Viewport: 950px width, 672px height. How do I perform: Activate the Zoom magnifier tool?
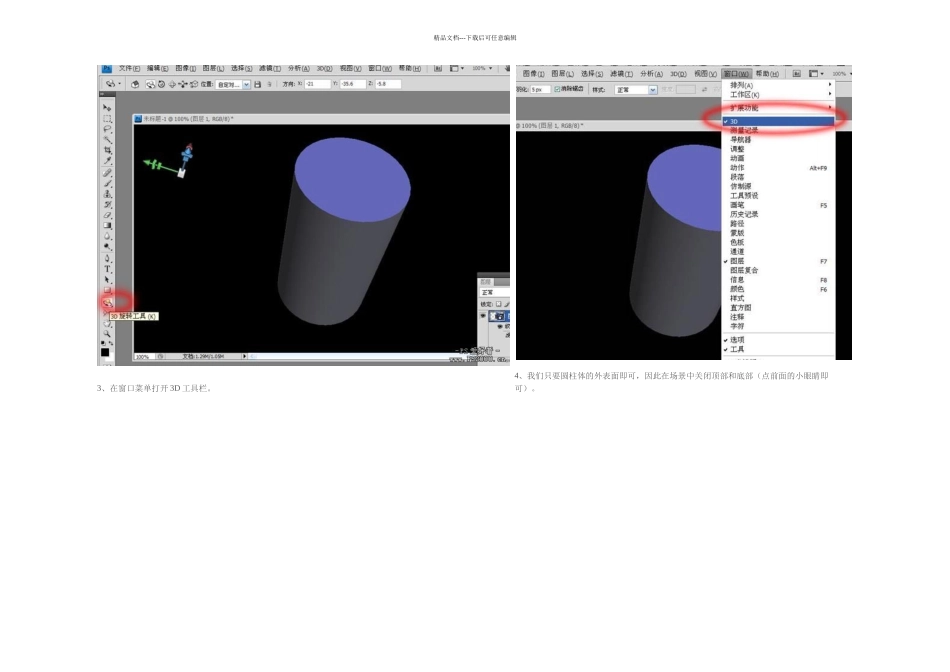pyautogui.click(x=107, y=333)
